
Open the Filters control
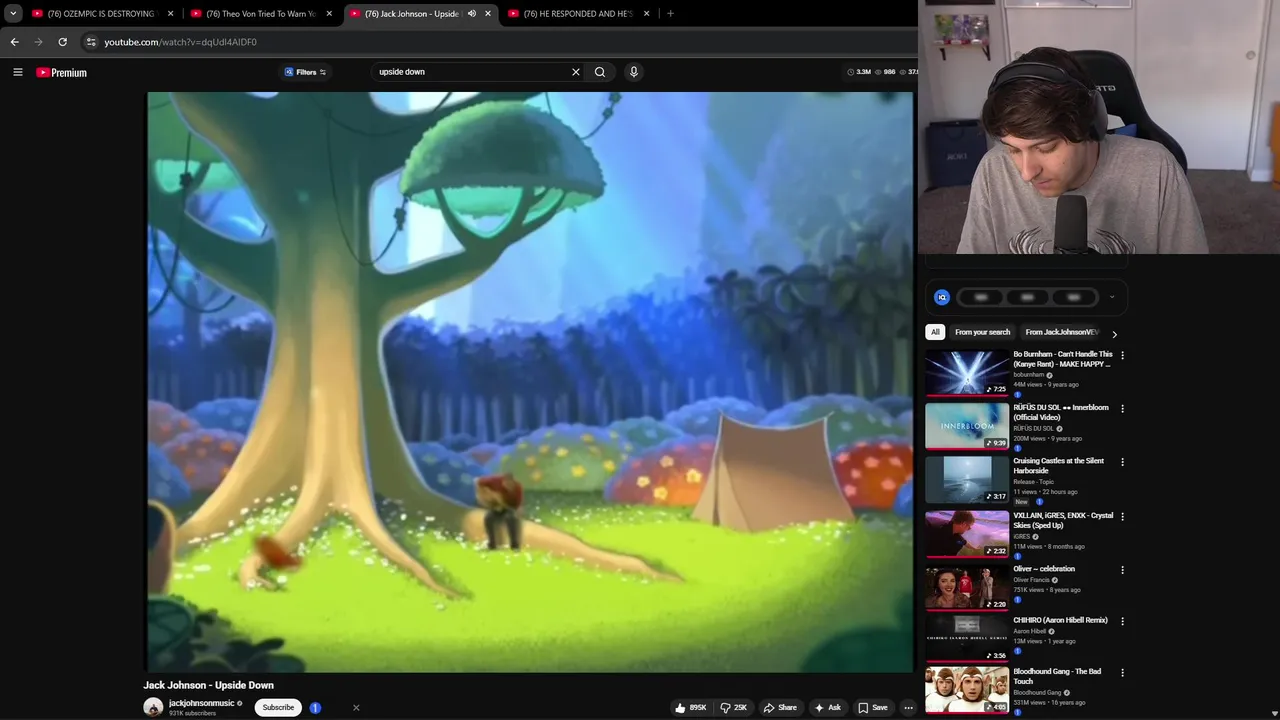pyautogui.click(x=305, y=72)
